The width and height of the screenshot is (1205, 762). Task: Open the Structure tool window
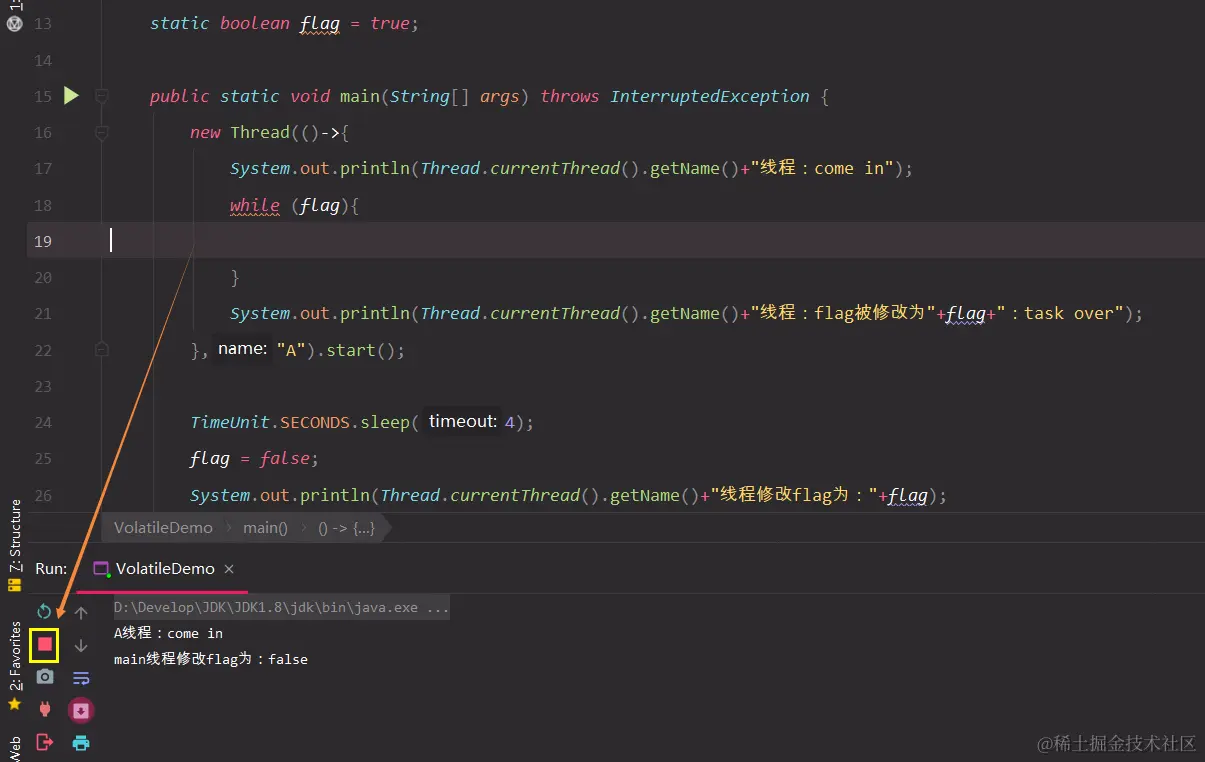coord(15,537)
